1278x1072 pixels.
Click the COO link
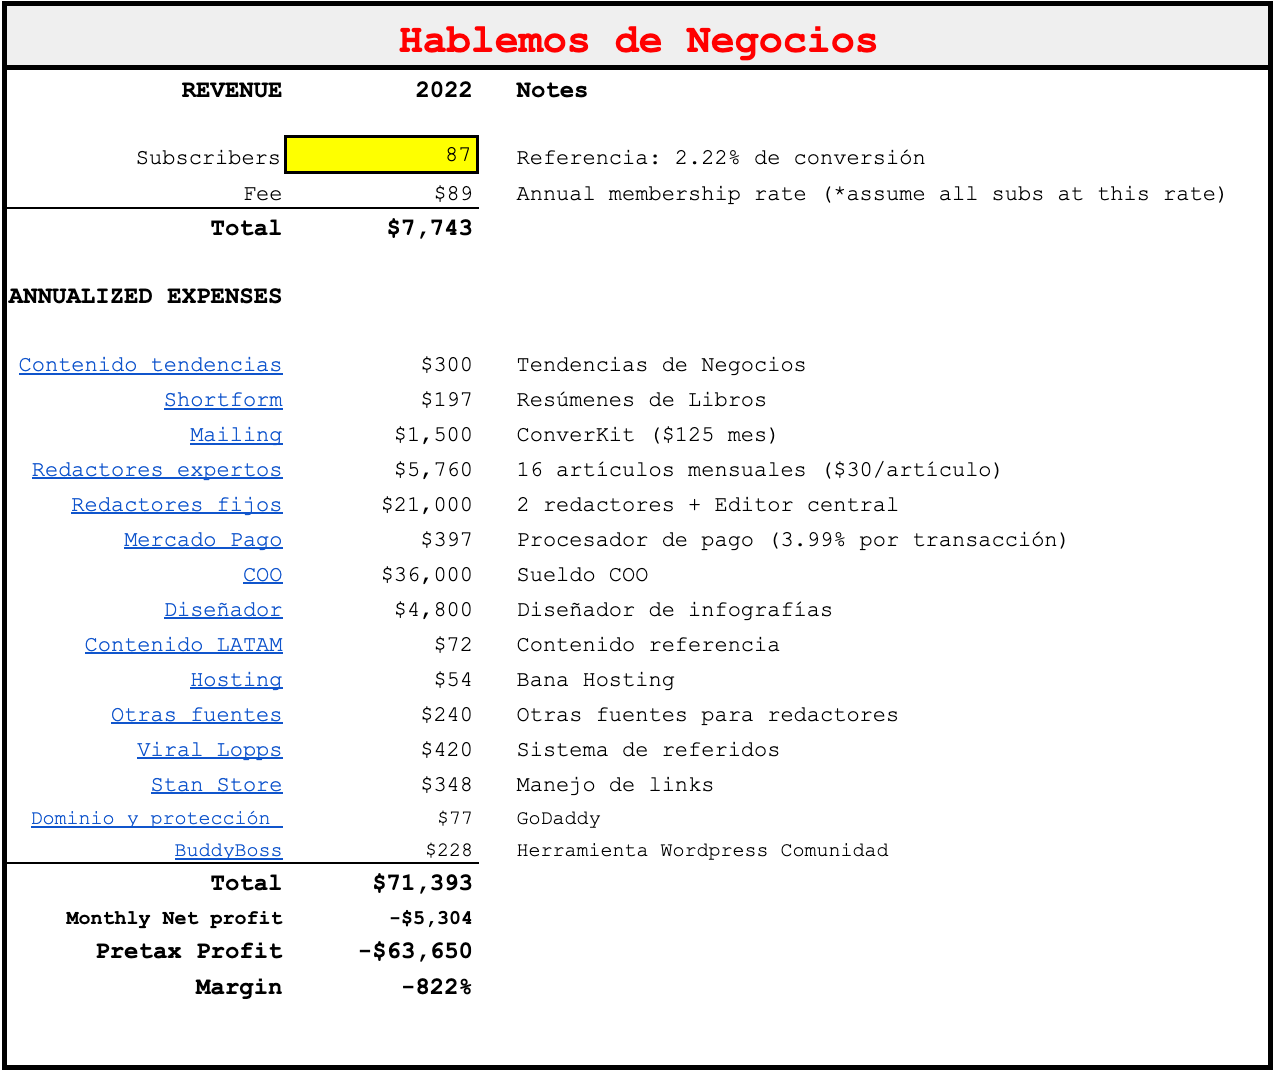[263, 575]
